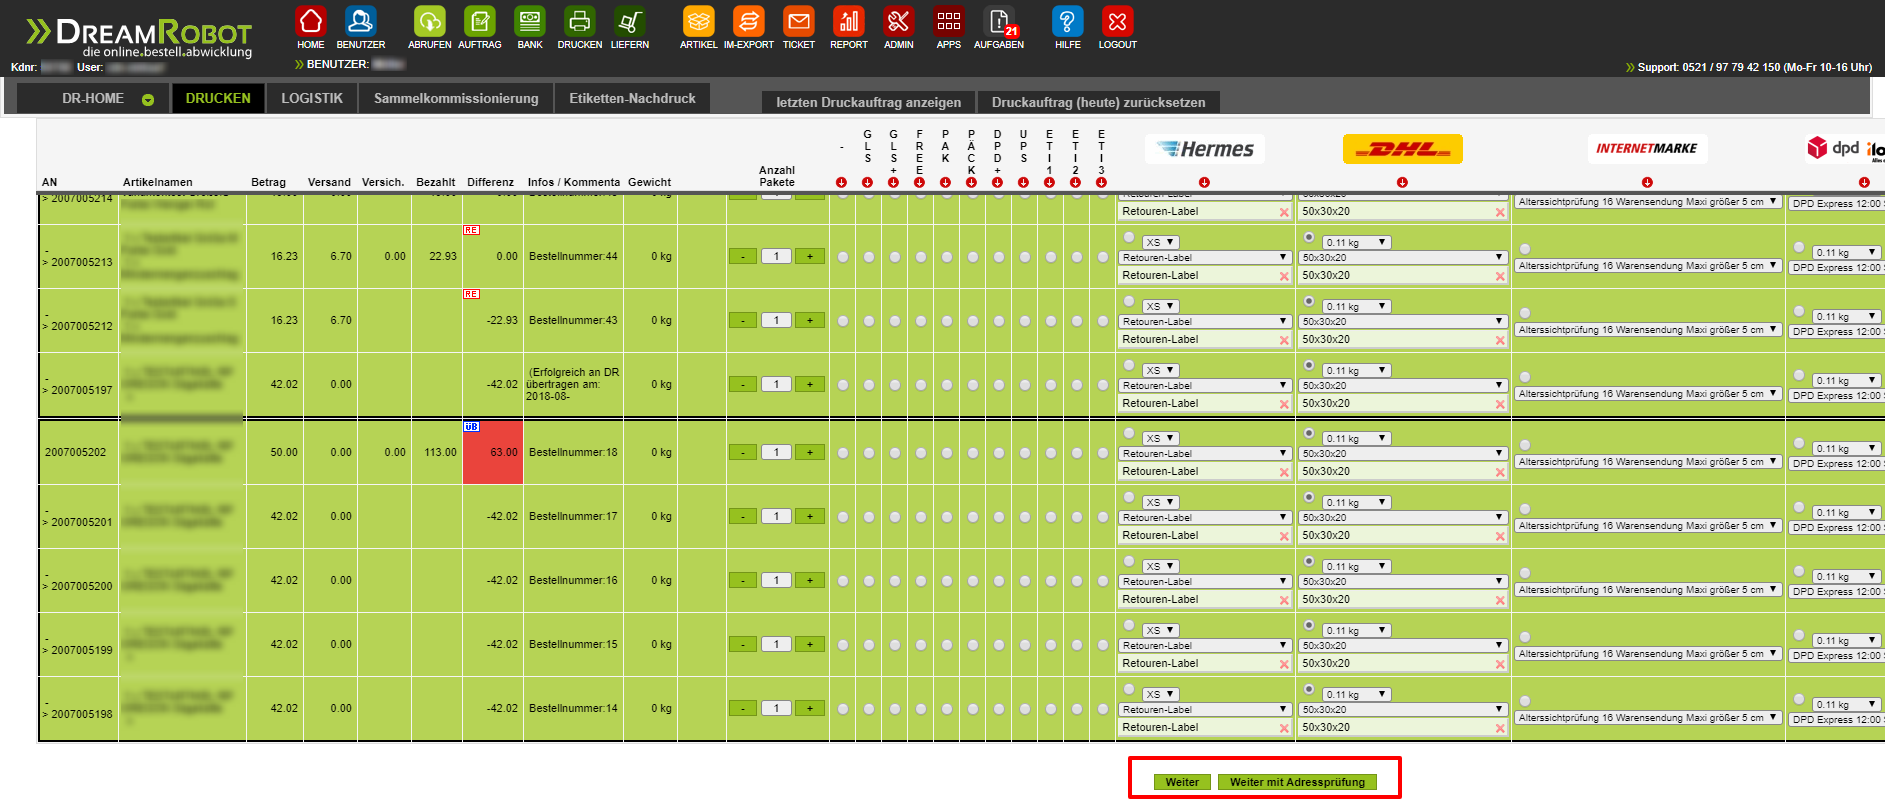
Task: Select Internetmarke radio for order 2007005198
Action: [x=1525, y=701]
